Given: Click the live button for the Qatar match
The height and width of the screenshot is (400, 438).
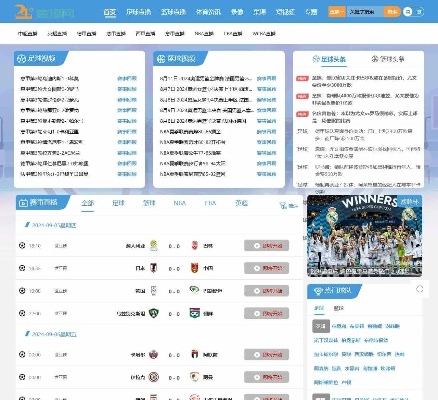Looking at the screenshot, I should tap(266, 355).
